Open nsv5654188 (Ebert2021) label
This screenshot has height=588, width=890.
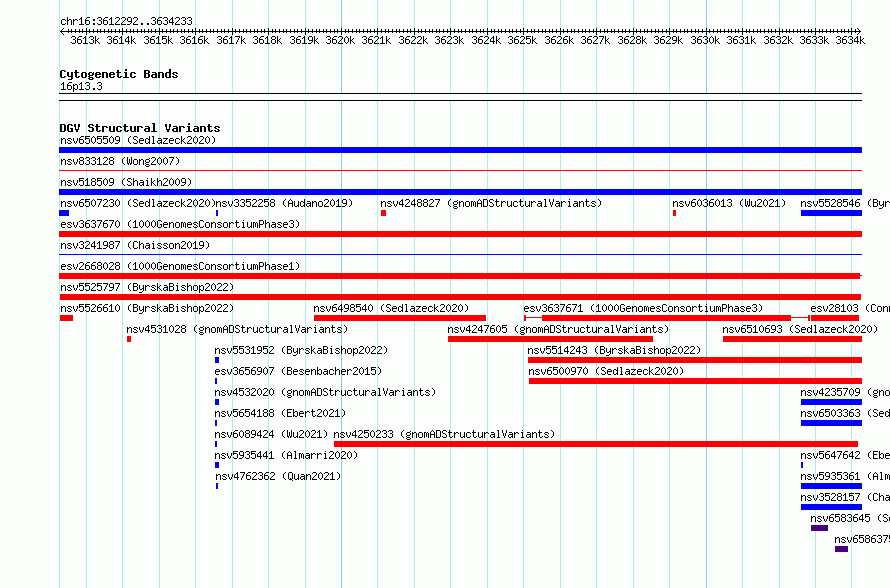click(280, 413)
